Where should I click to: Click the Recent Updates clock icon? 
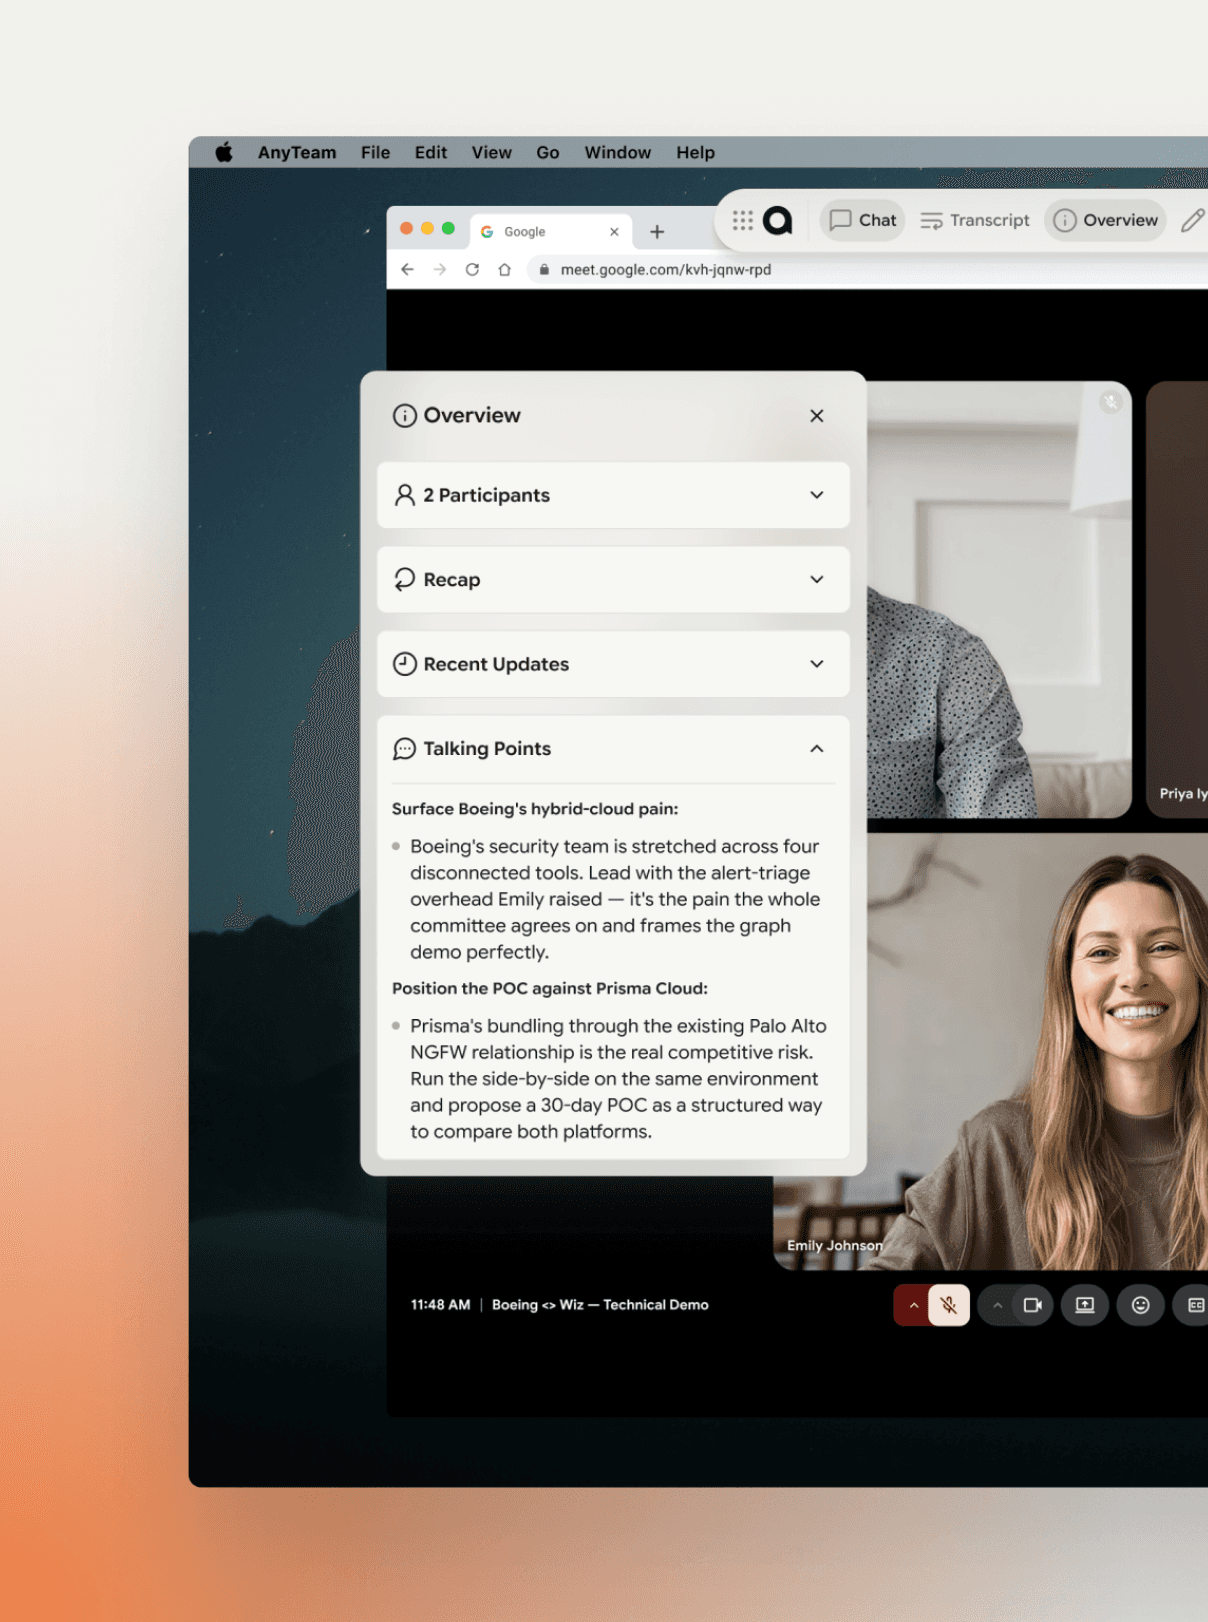pos(405,664)
